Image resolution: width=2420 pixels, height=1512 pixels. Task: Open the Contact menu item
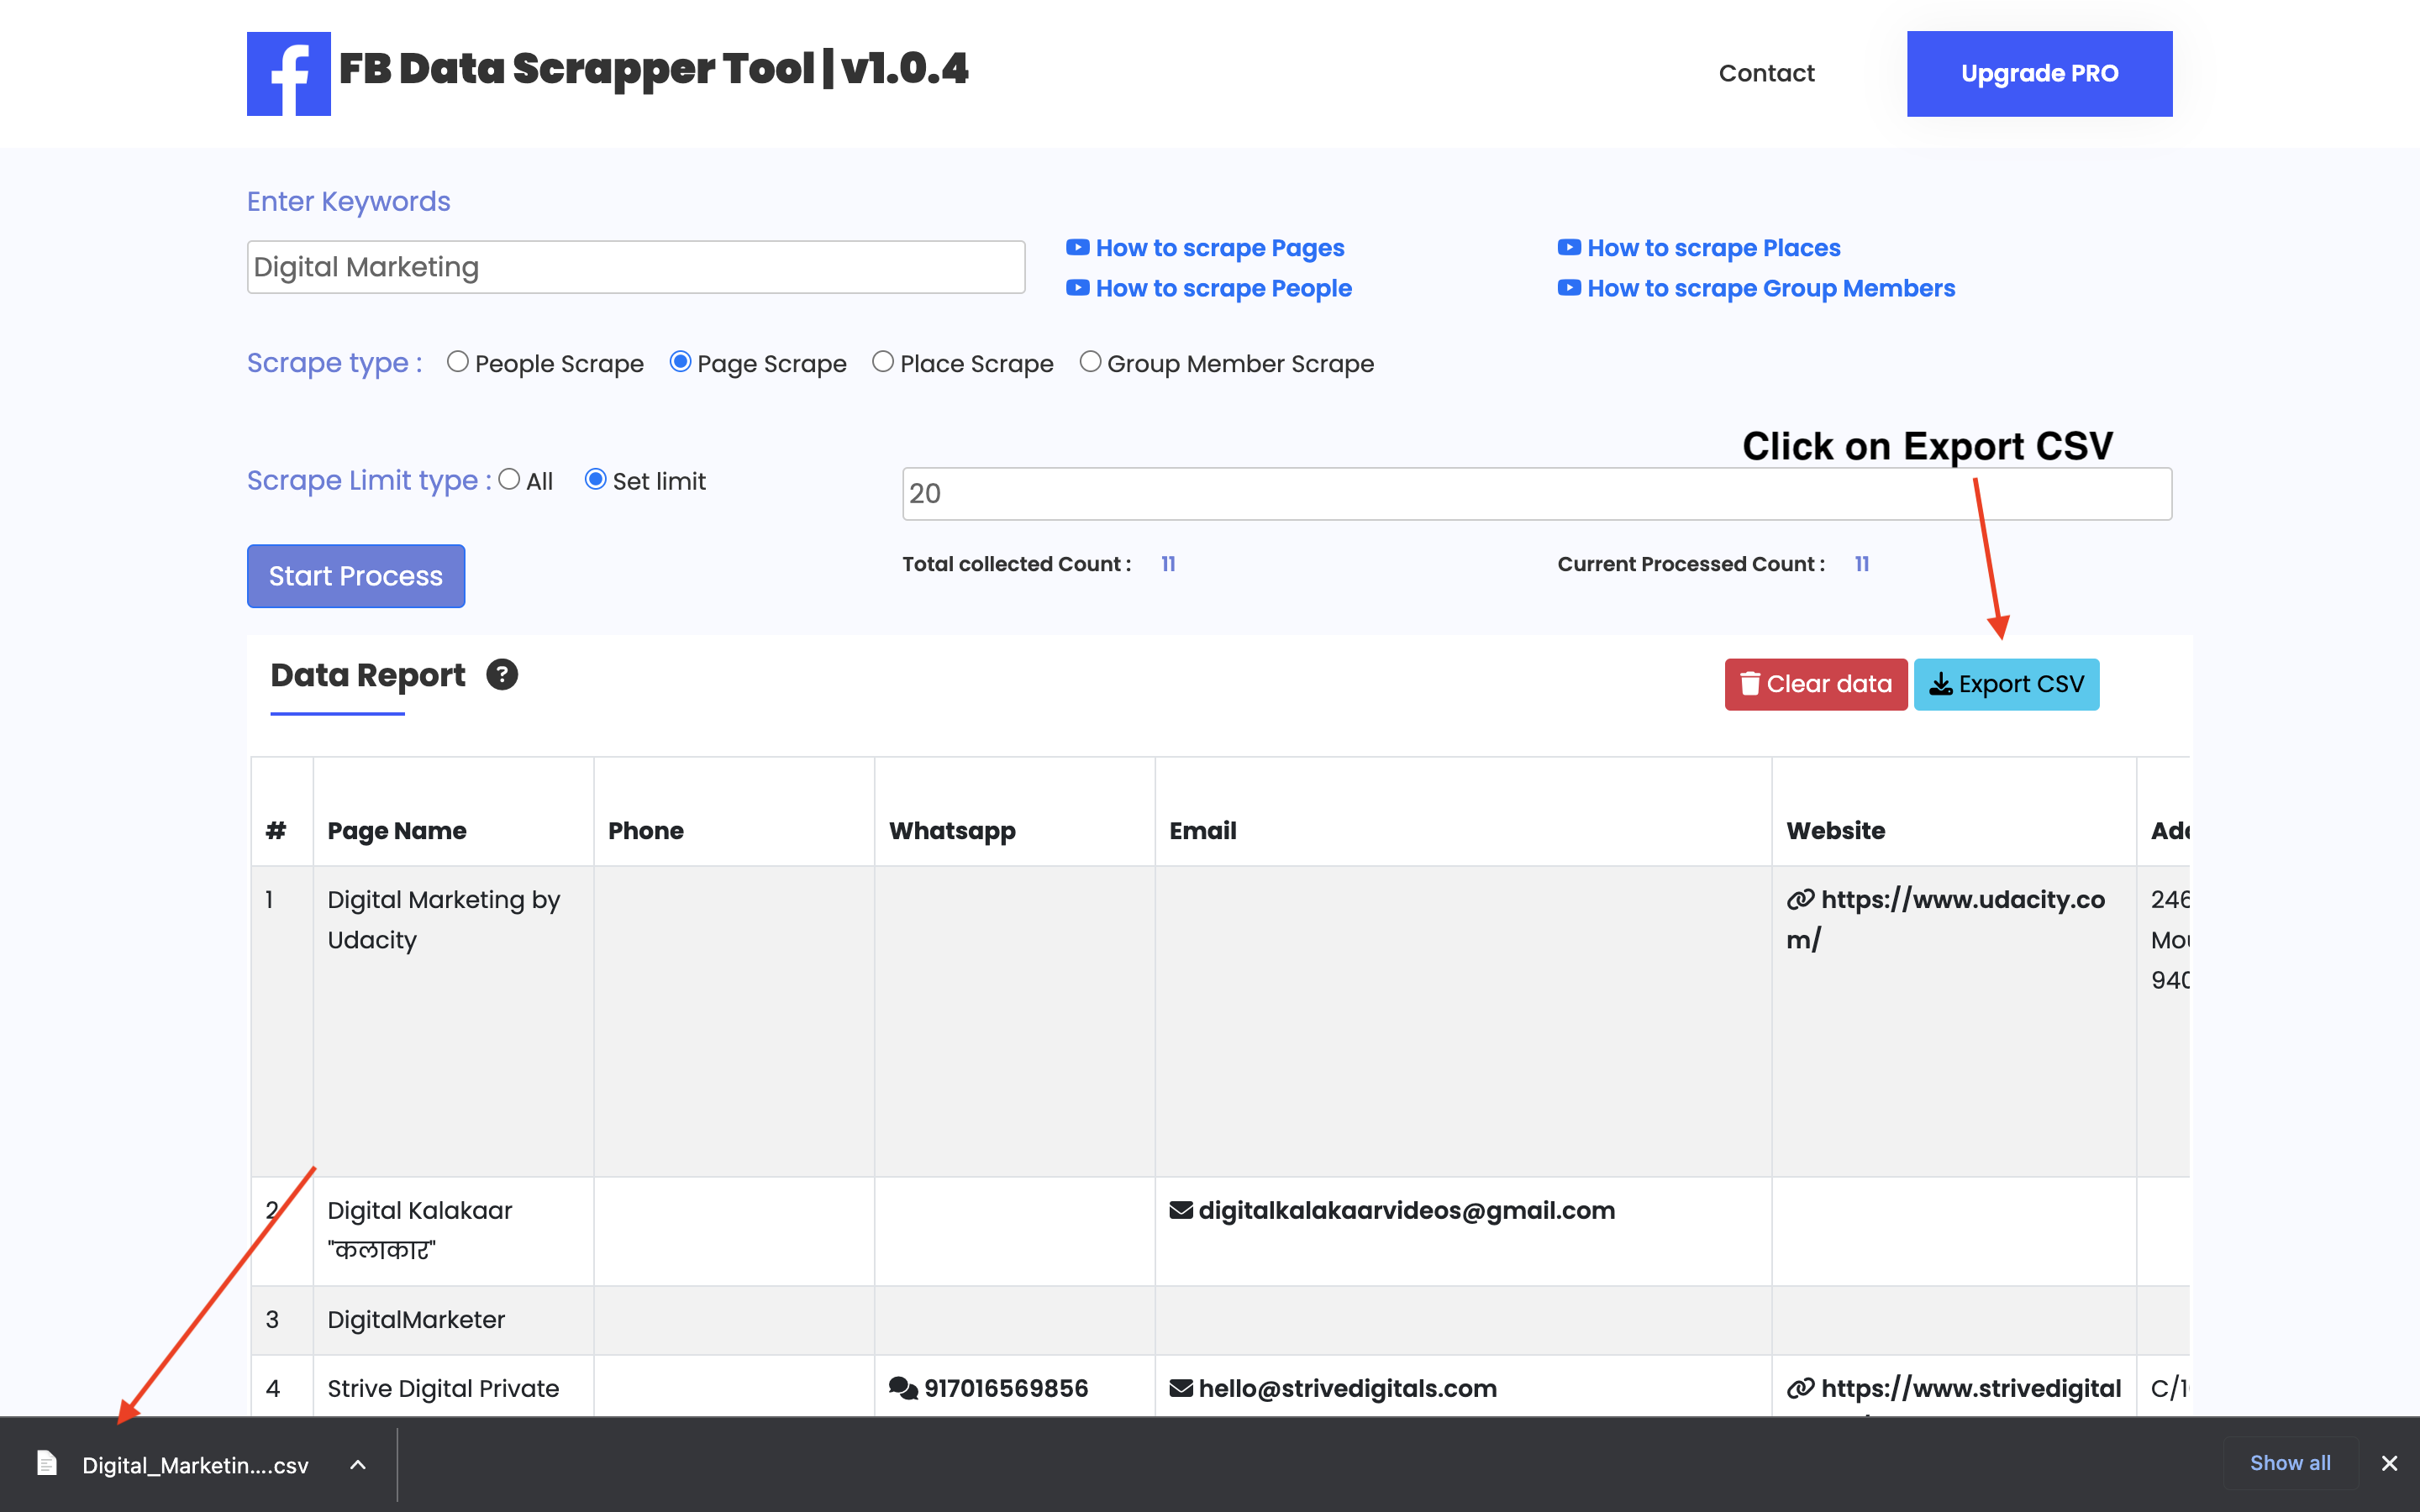(1766, 72)
